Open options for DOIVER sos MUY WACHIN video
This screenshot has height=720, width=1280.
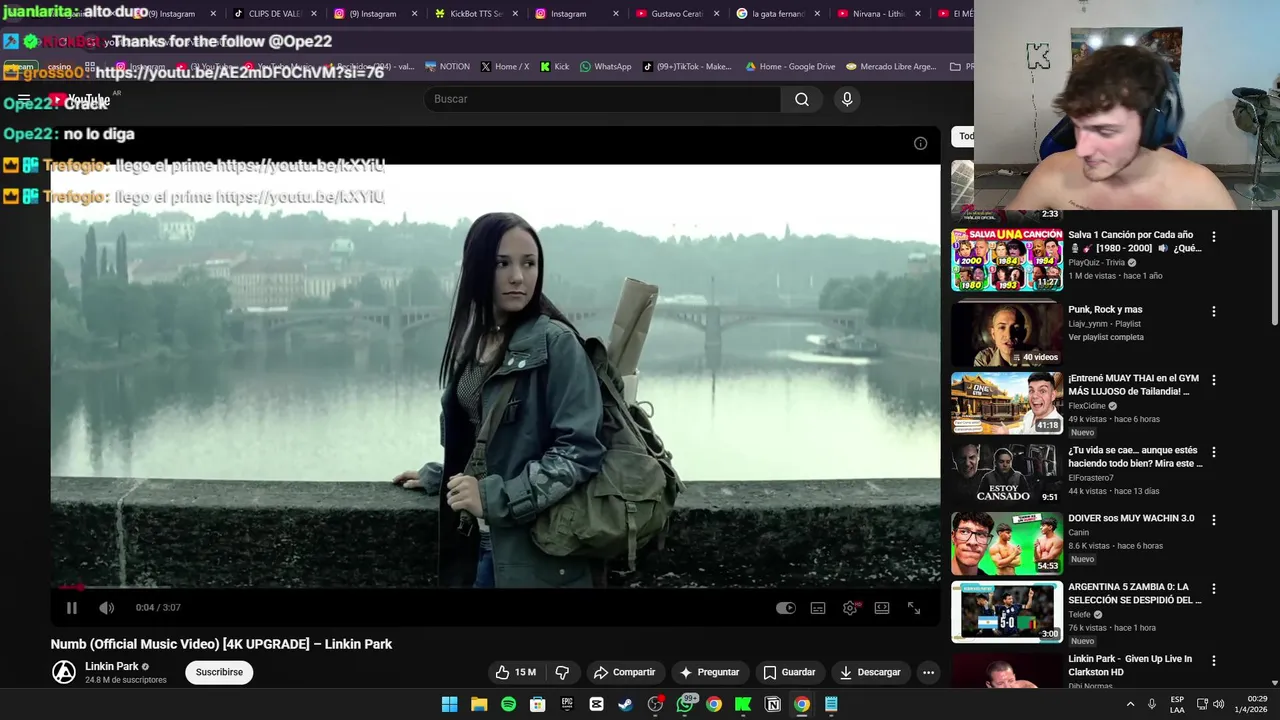click(1214, 520)
